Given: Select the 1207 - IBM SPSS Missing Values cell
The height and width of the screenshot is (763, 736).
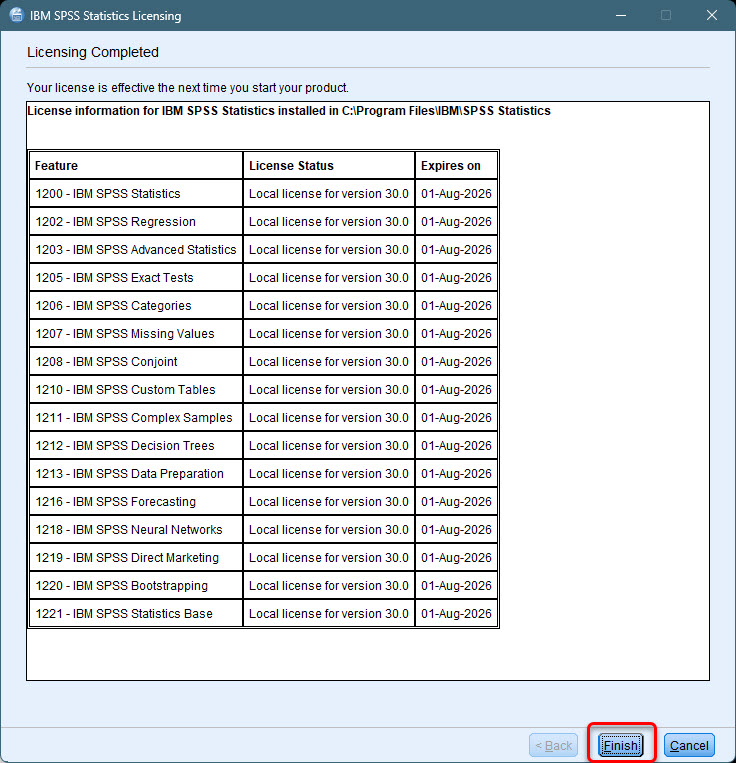Looking at the screenshot, I should pyautogui.click(x=136, y=333).
